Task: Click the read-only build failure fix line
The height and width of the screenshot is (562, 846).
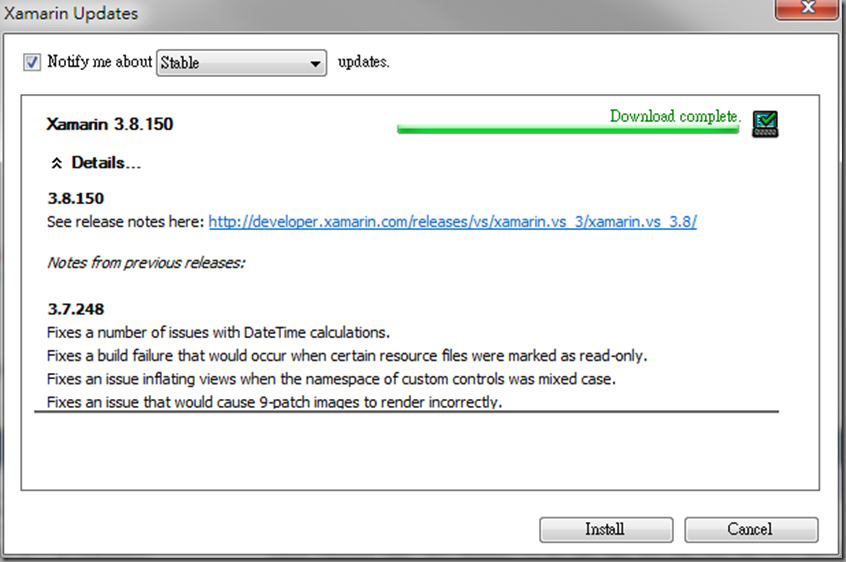Action: 347,356
